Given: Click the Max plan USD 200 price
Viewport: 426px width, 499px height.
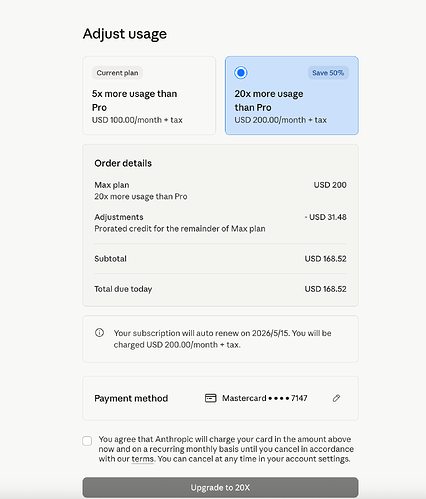Looking at the screenshot, I should [x=330, y=185].
